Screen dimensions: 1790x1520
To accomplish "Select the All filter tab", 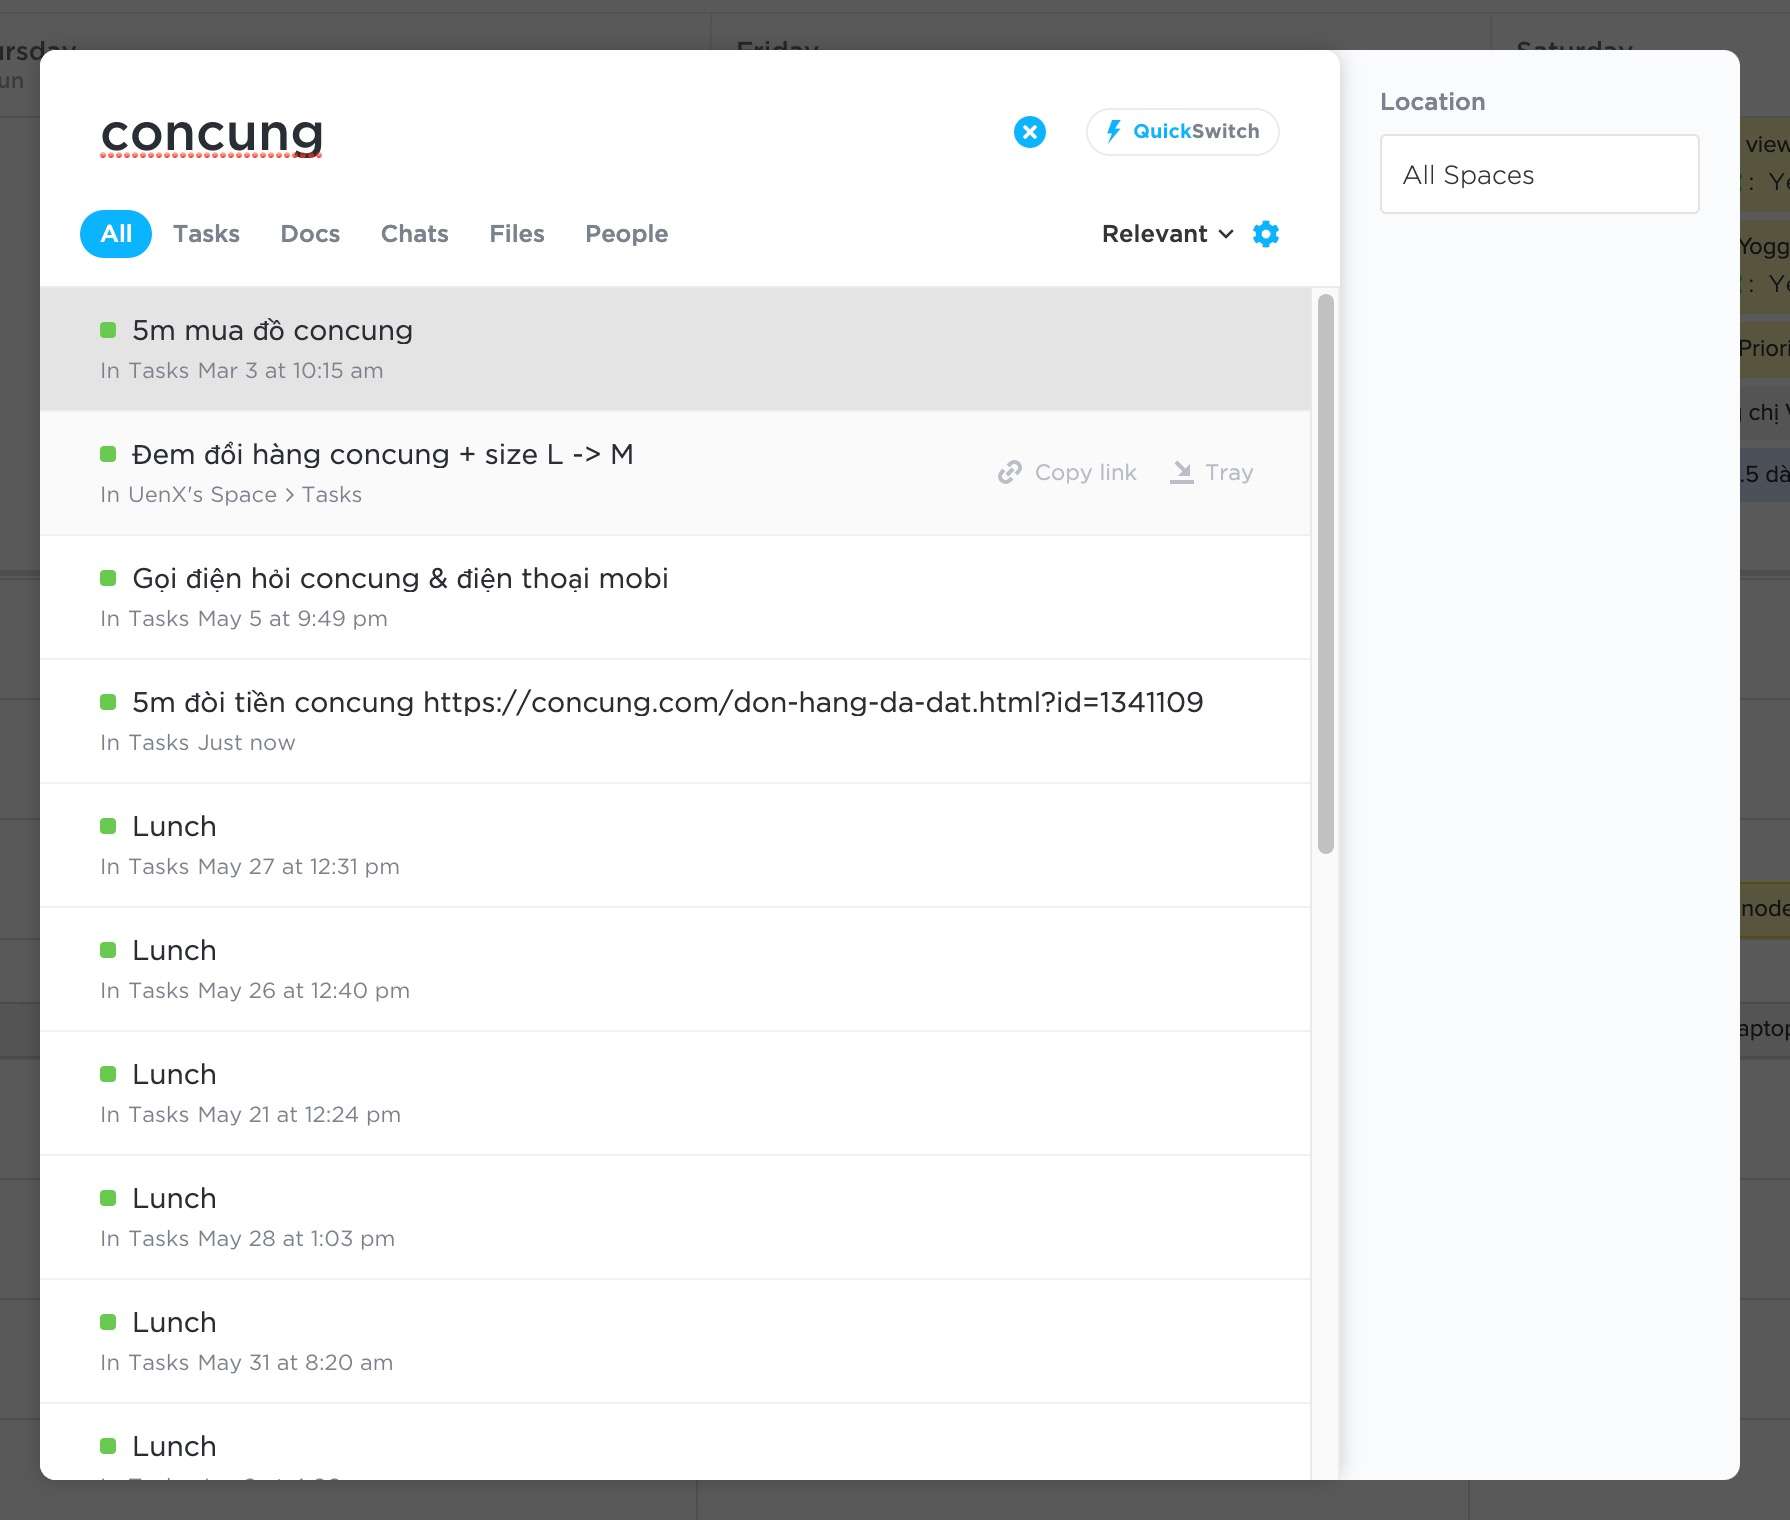I will [116, 234].
